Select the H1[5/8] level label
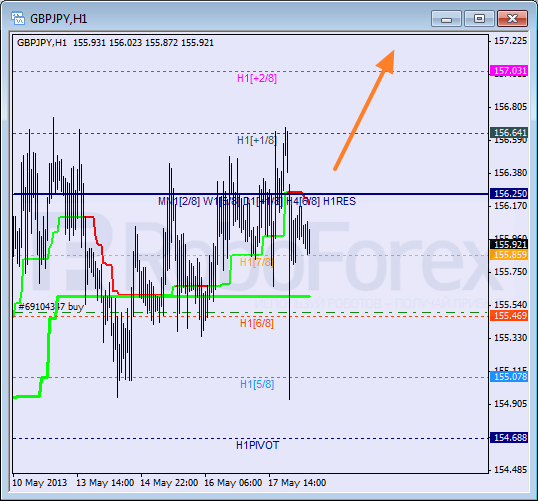The image size is (538, 501). 257,384
